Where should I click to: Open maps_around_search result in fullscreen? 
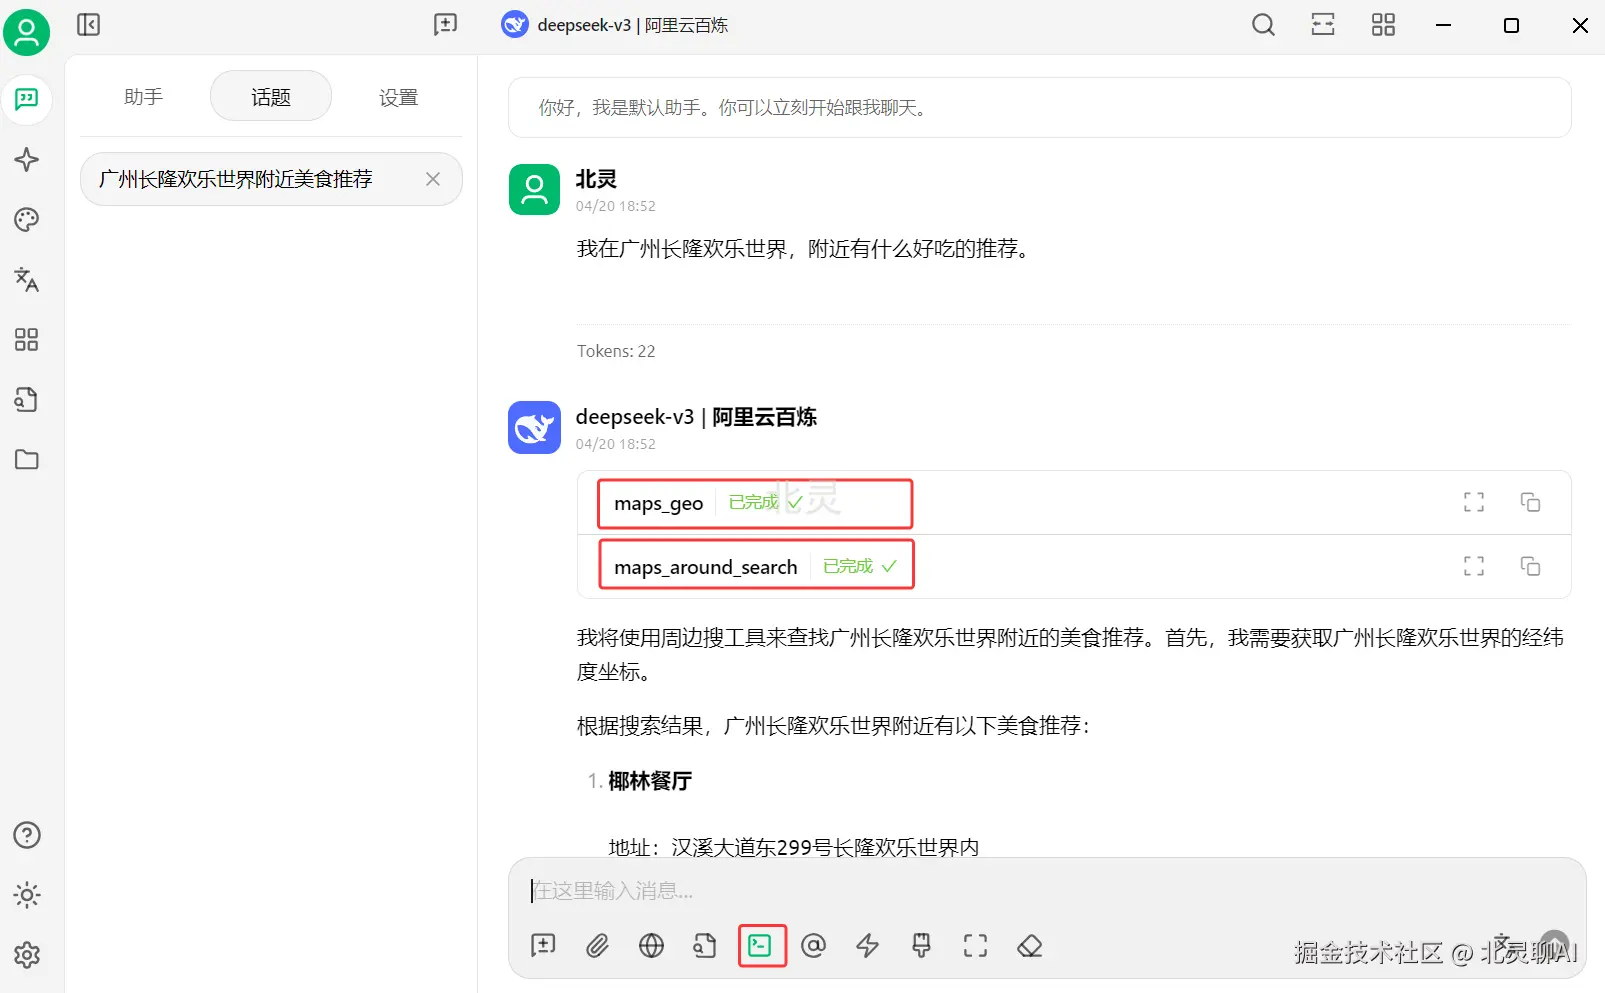pos(1474,566)
